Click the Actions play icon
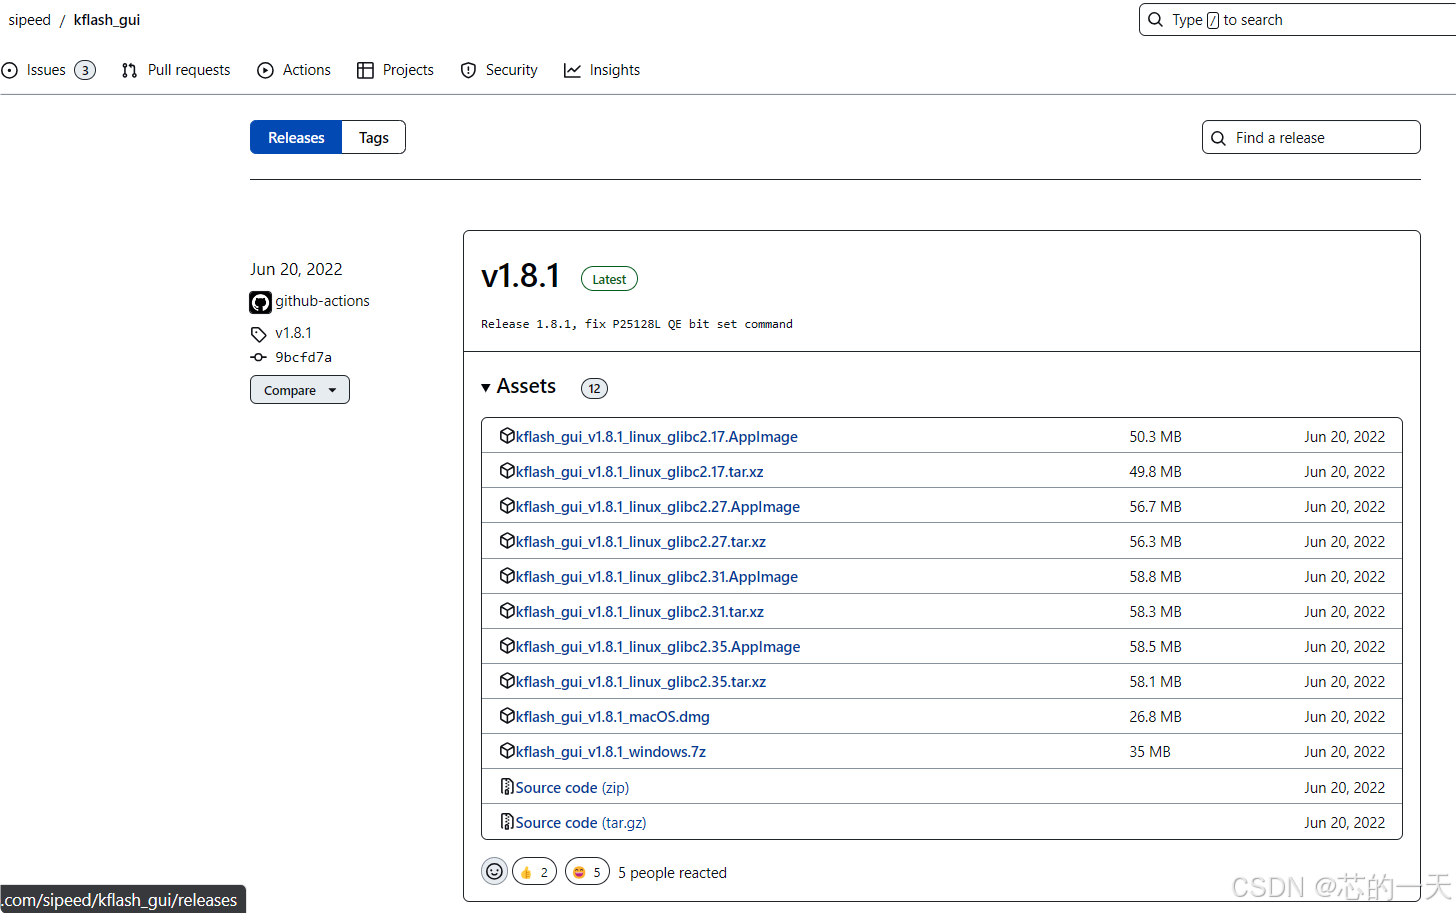Screen dimensions: 1456x913 [265, 70]
